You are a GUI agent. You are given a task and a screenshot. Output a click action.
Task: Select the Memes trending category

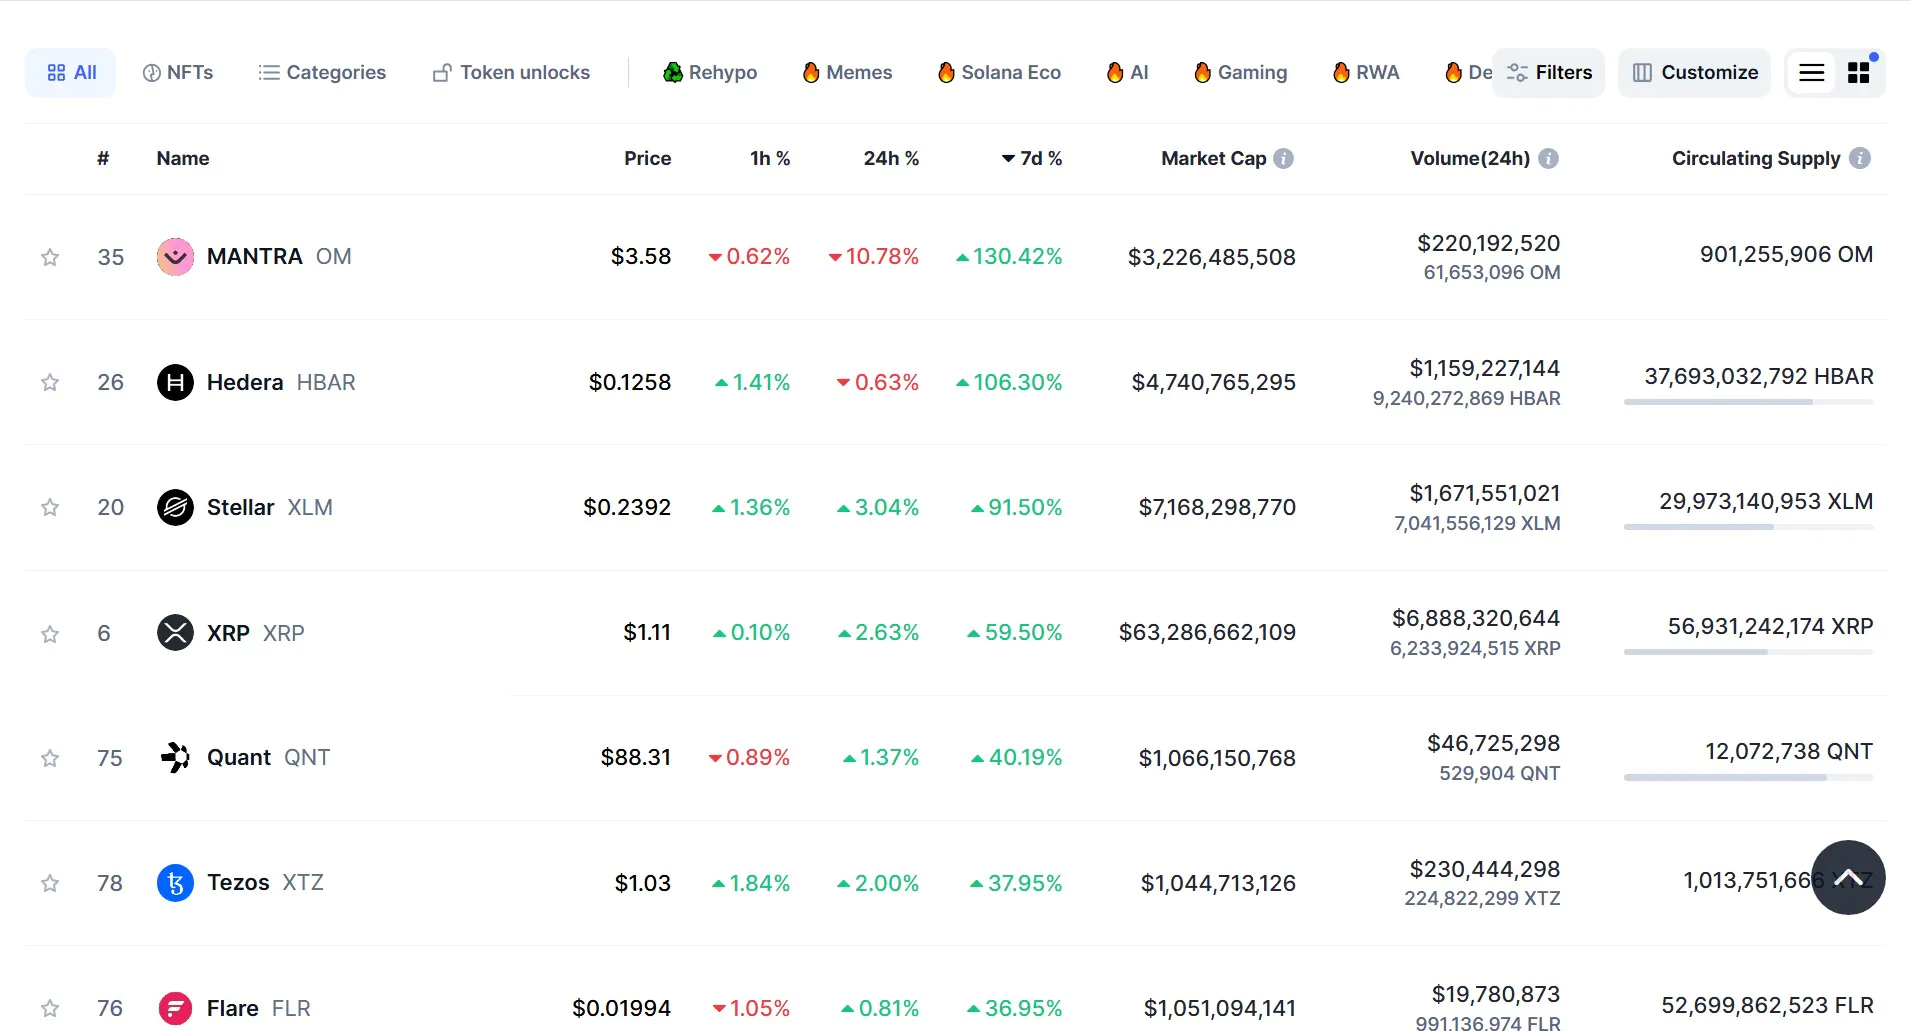click(x=847, y=73)
